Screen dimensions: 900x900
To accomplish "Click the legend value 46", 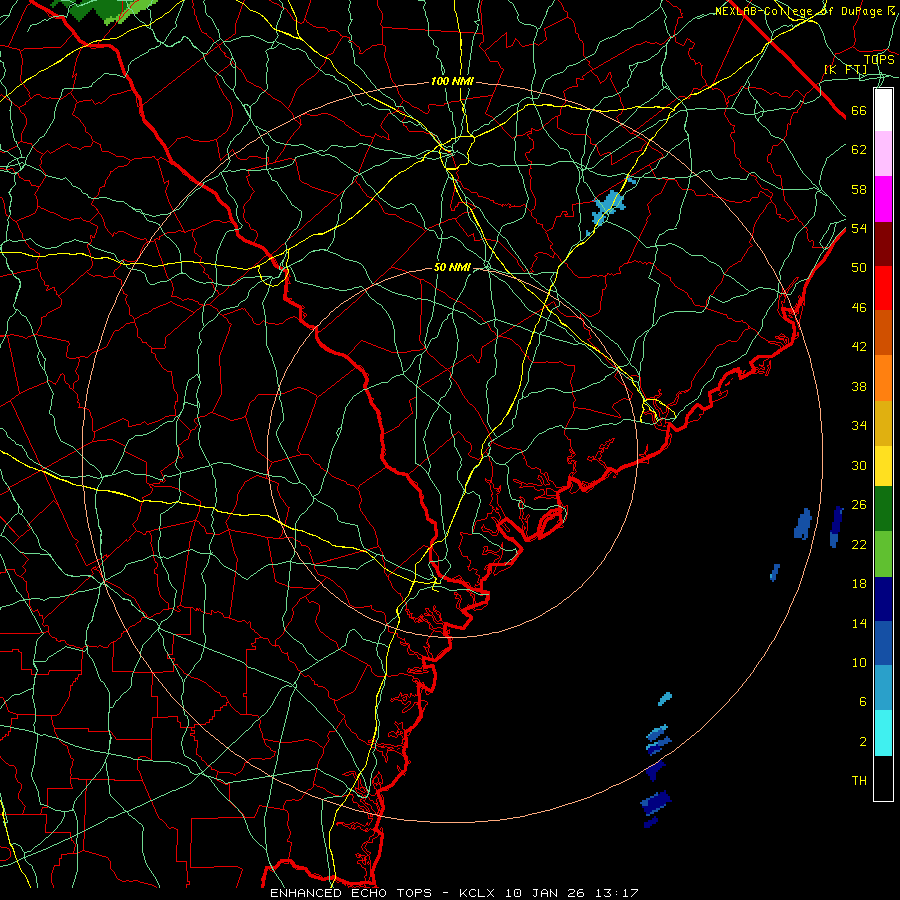I will tap(859, 308).
